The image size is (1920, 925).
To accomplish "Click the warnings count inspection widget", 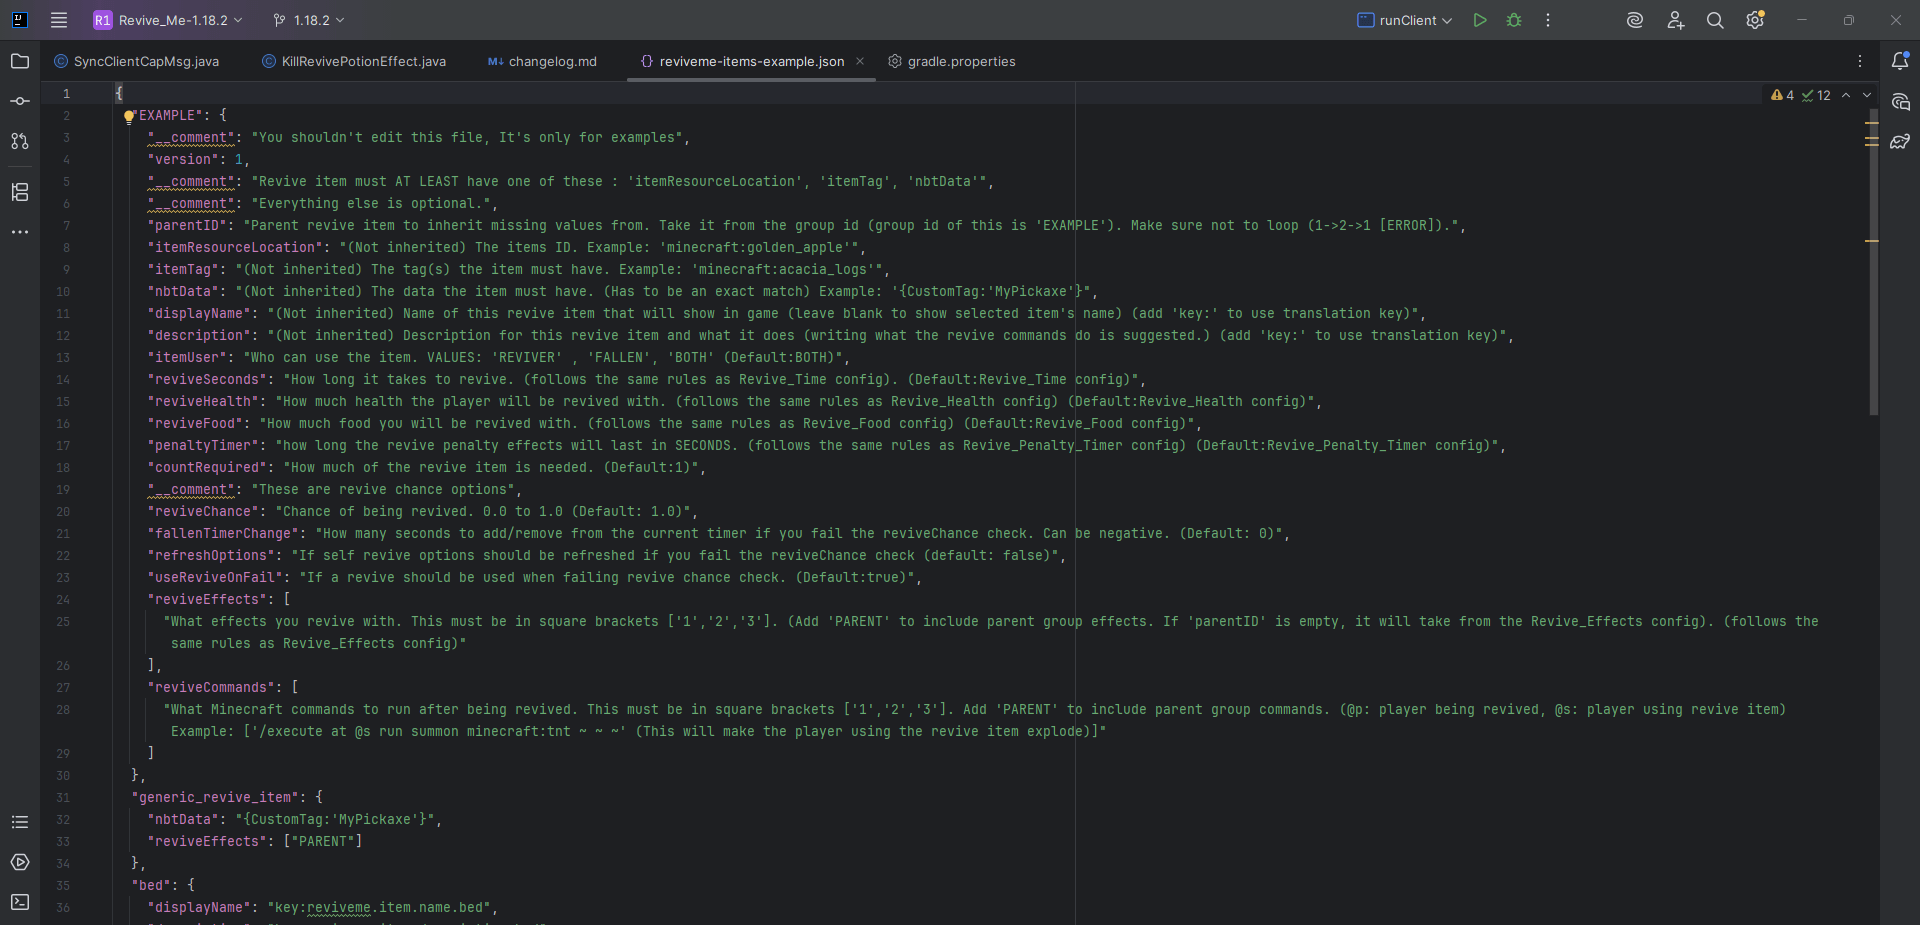I will point(1783,96).
